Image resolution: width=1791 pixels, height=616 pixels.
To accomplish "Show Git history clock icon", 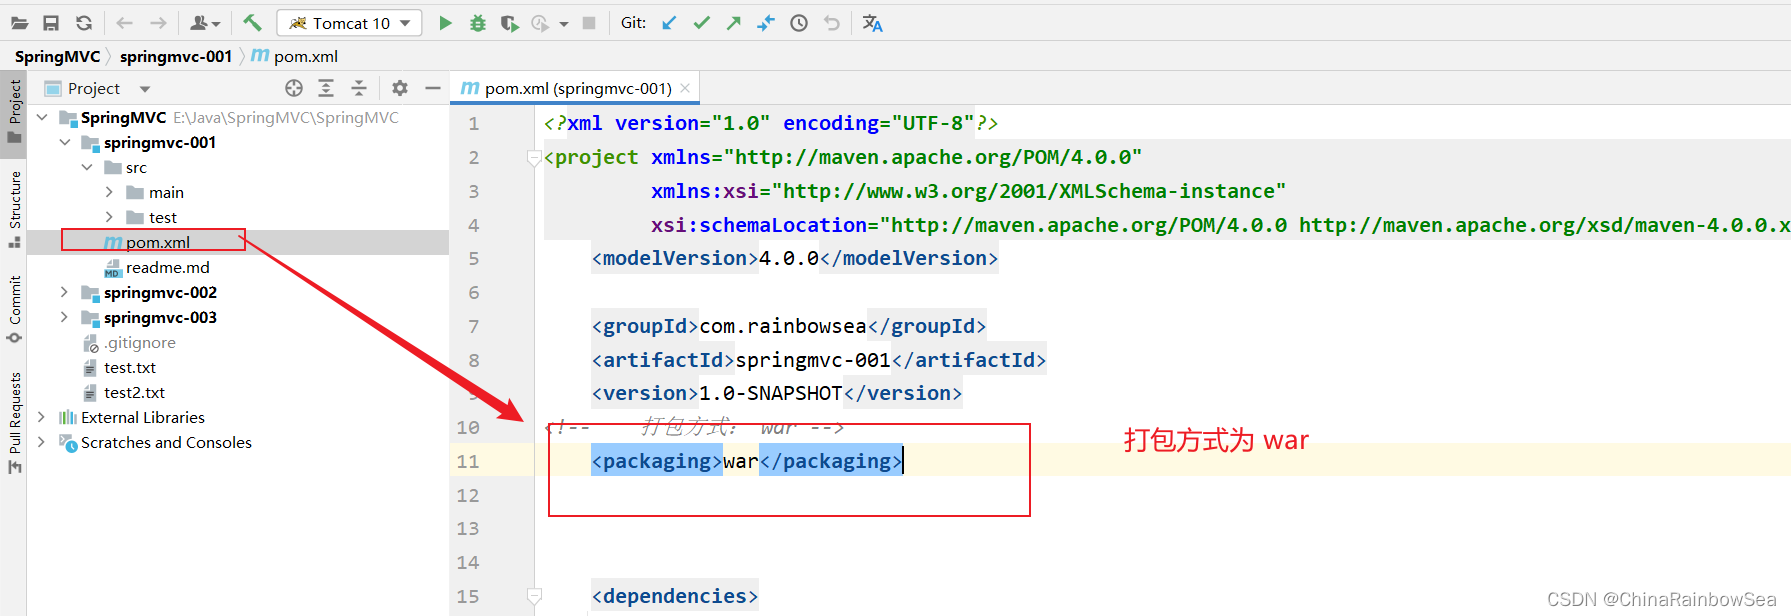I will pyautogui.click(x=799, y=23).
